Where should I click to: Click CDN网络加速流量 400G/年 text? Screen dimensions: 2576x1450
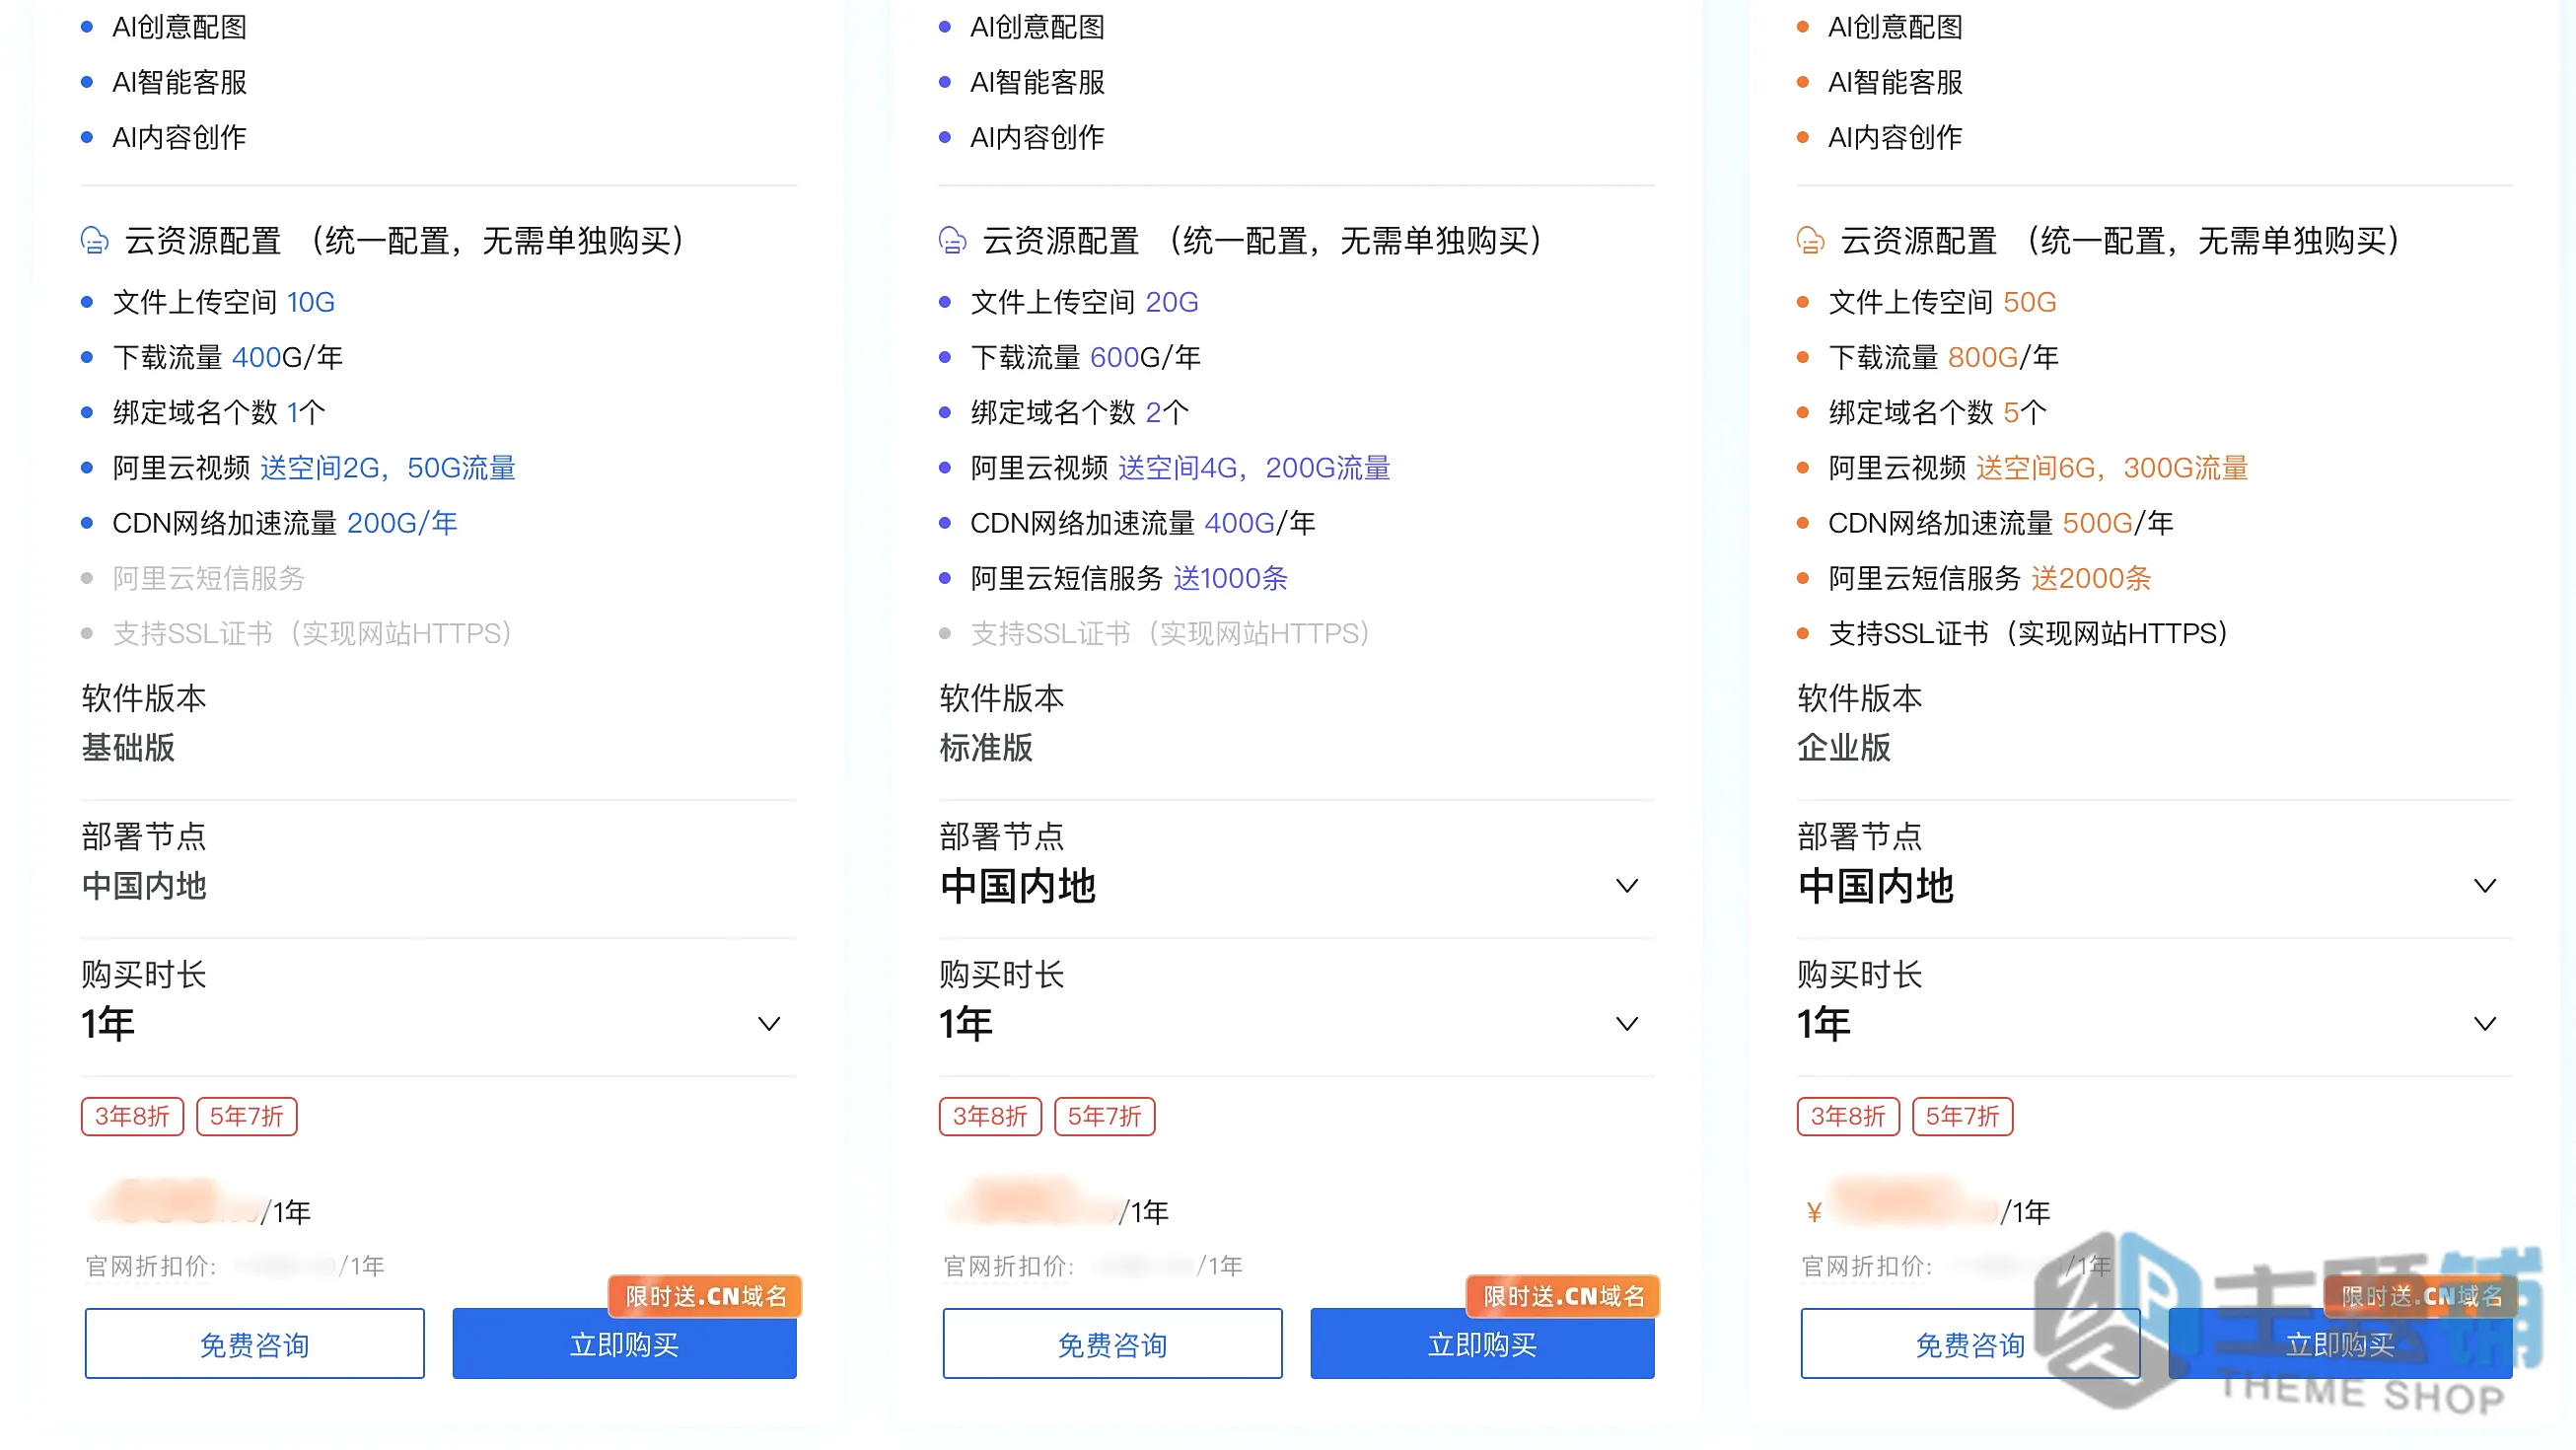1143,523
